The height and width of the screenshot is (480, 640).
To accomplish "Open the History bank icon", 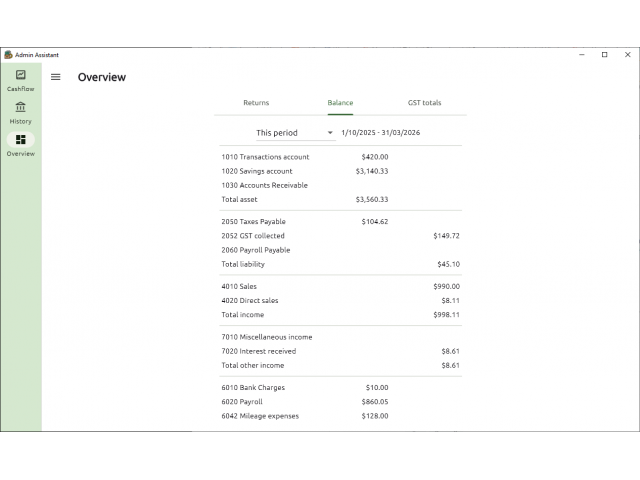I will pos(20,108).
